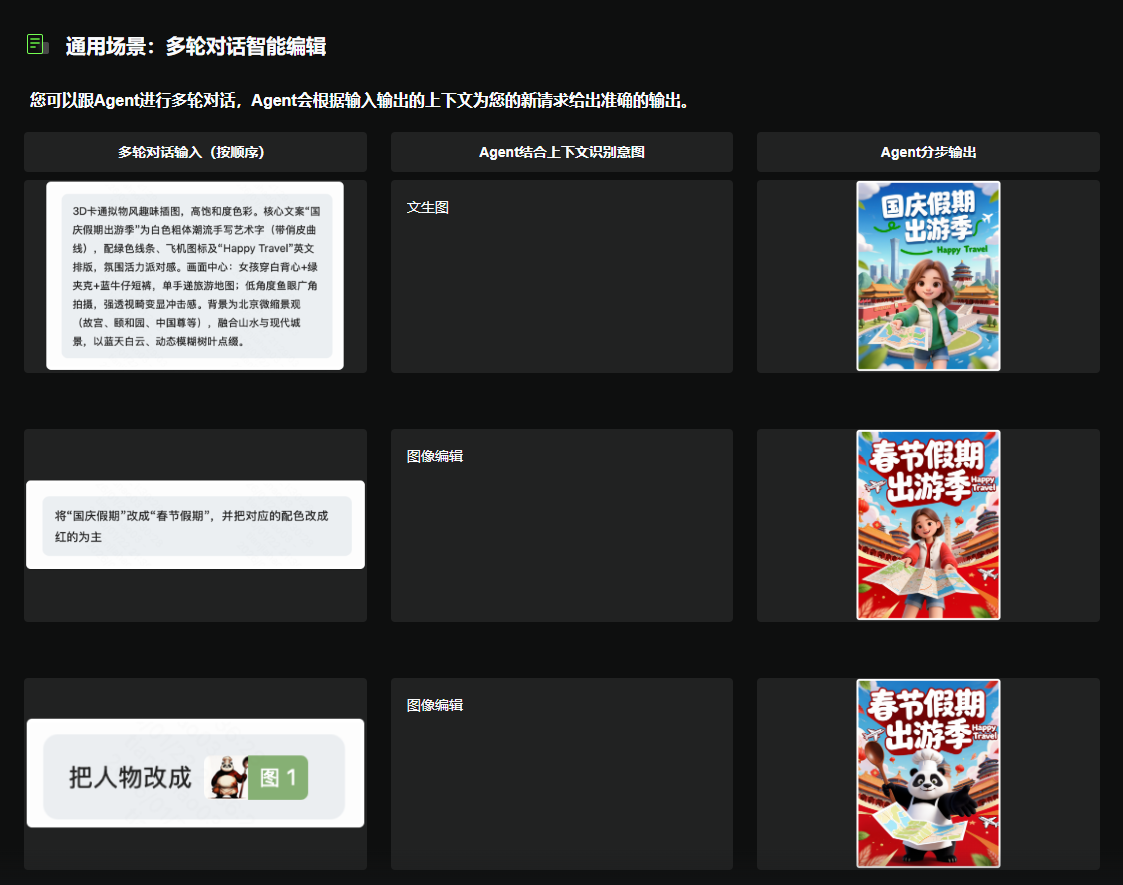The width and height of the screenshot is (1123, 885).
Task: Click the panda reference image in the prompt
Action: click(226, 778)
